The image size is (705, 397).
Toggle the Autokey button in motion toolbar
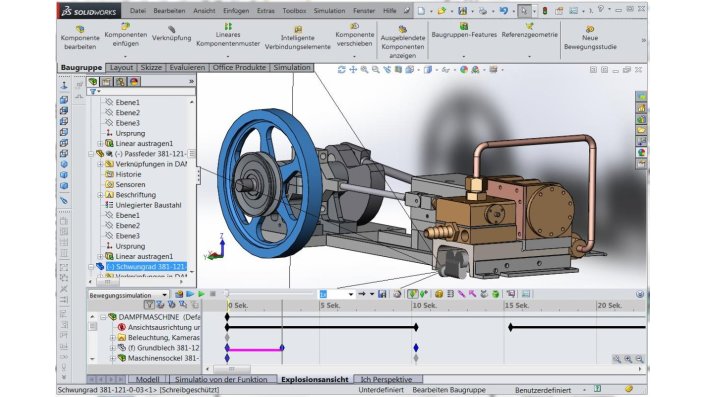coord(412,294)
